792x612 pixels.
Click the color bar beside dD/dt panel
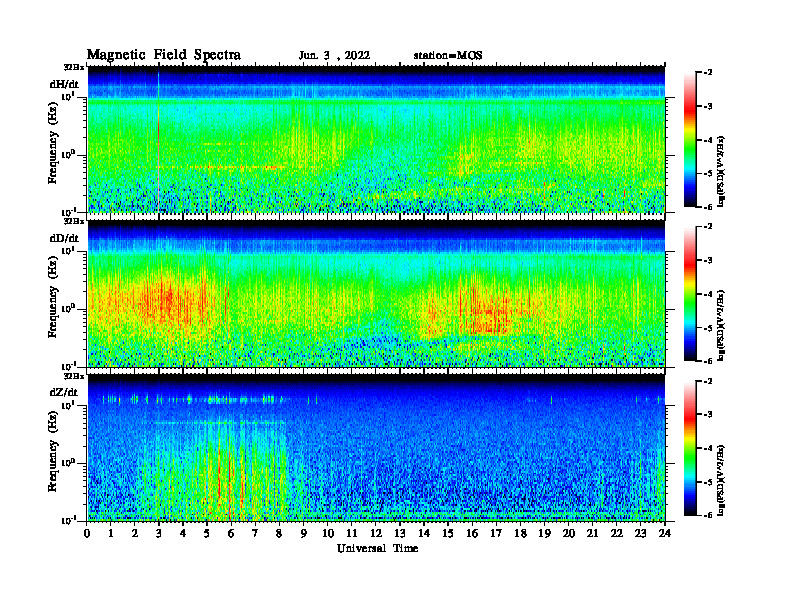(x=690, y=293)
